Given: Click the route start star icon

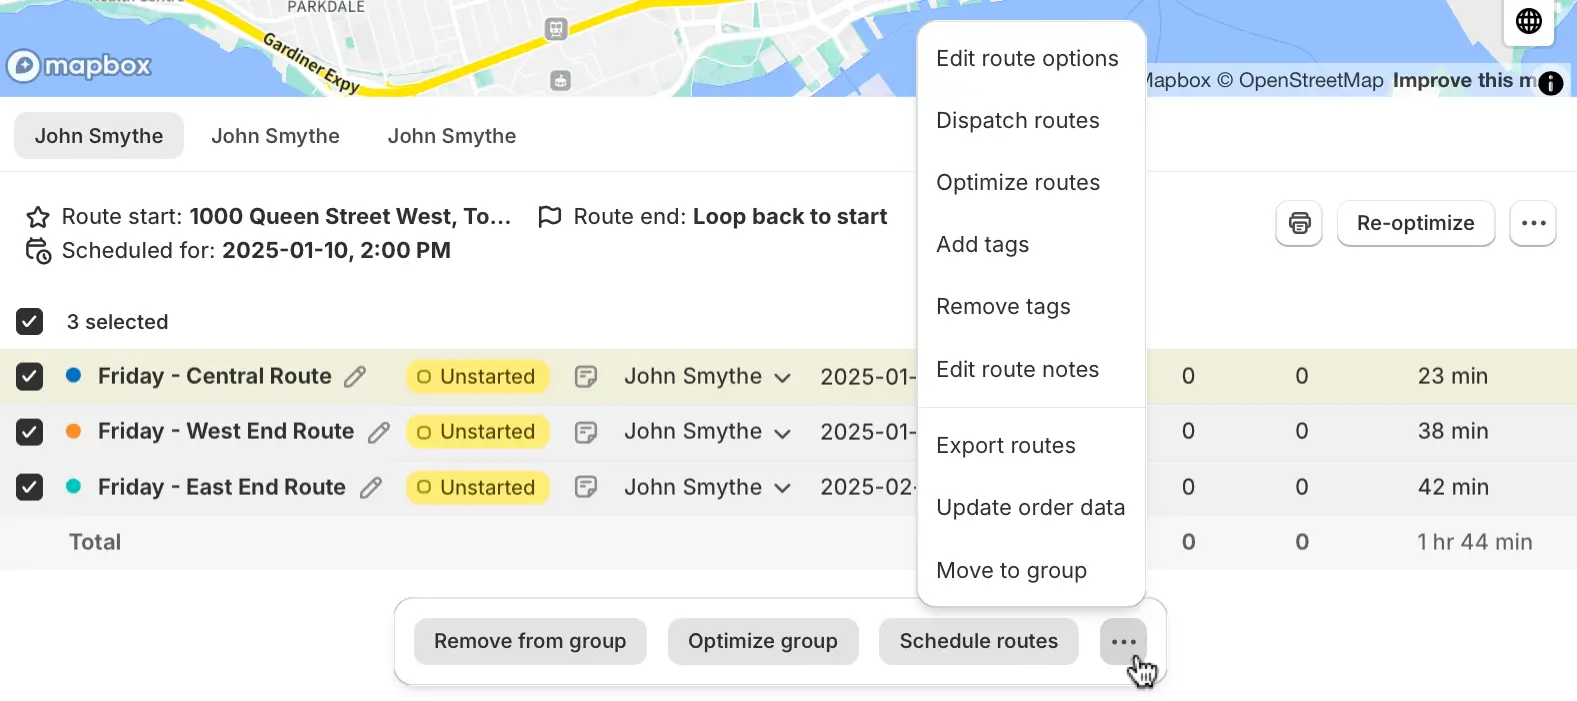Looking at the screenshot, I should point(38,217).
